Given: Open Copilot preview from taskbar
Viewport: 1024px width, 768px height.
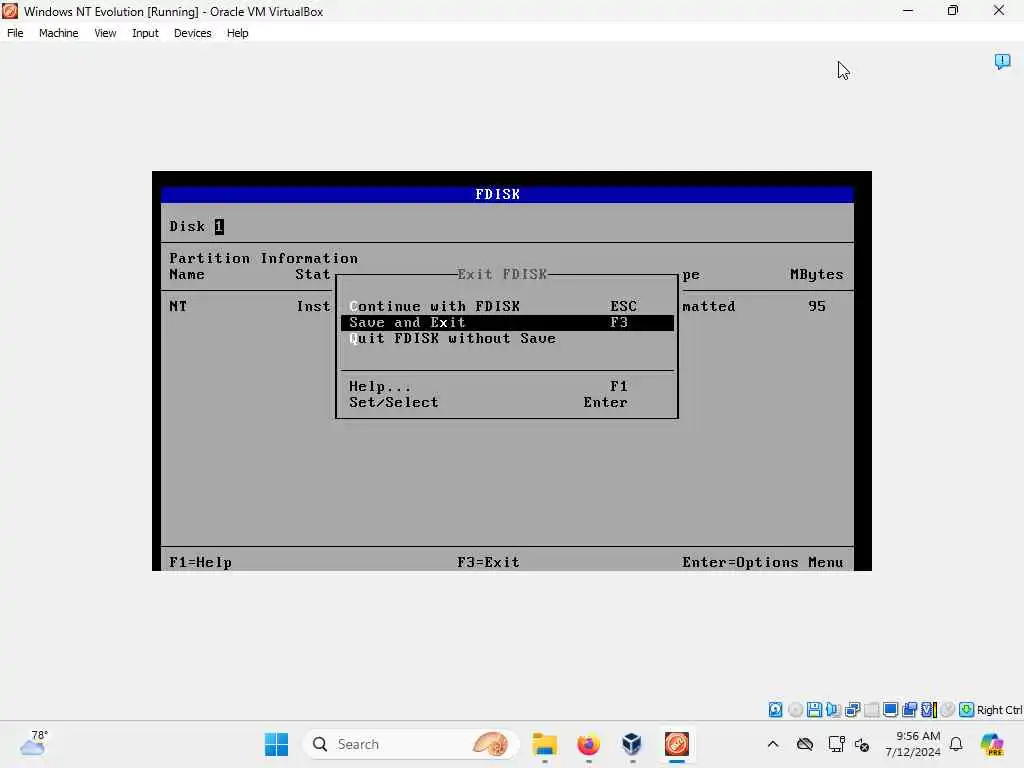Looking at the screenshot, I should pyautogui.click(x=991, y=744).
